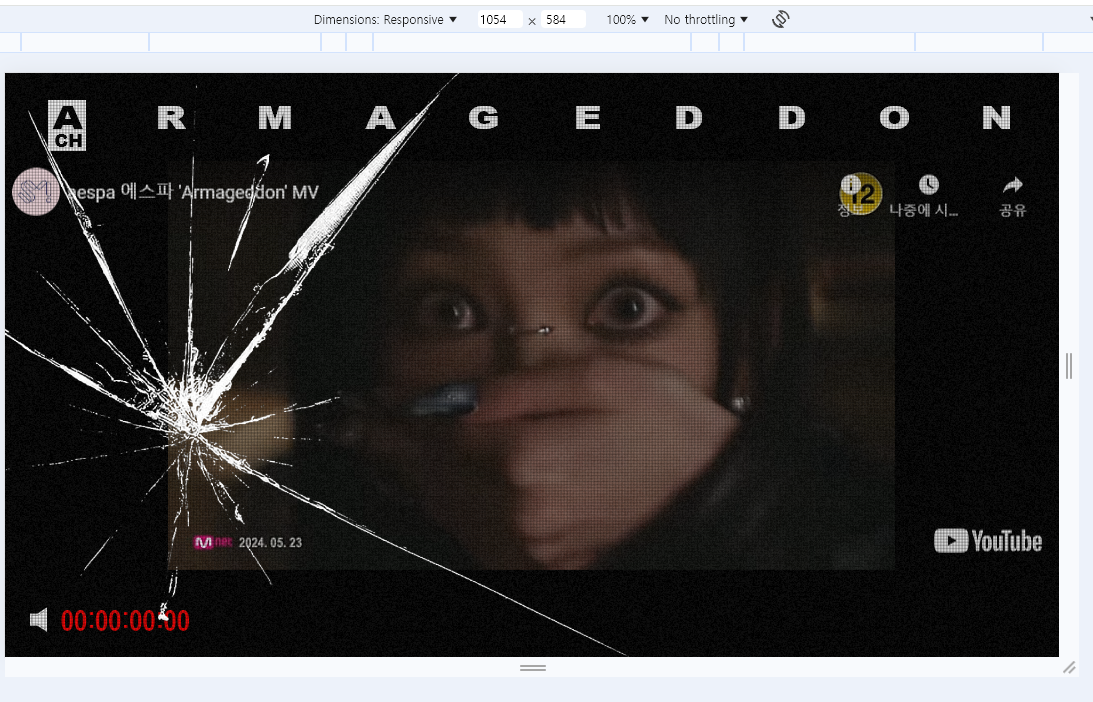Viewport: 1093px width, 702px height.
Task: Open the 100% zoom dropdown
Action: click(627, 20)
